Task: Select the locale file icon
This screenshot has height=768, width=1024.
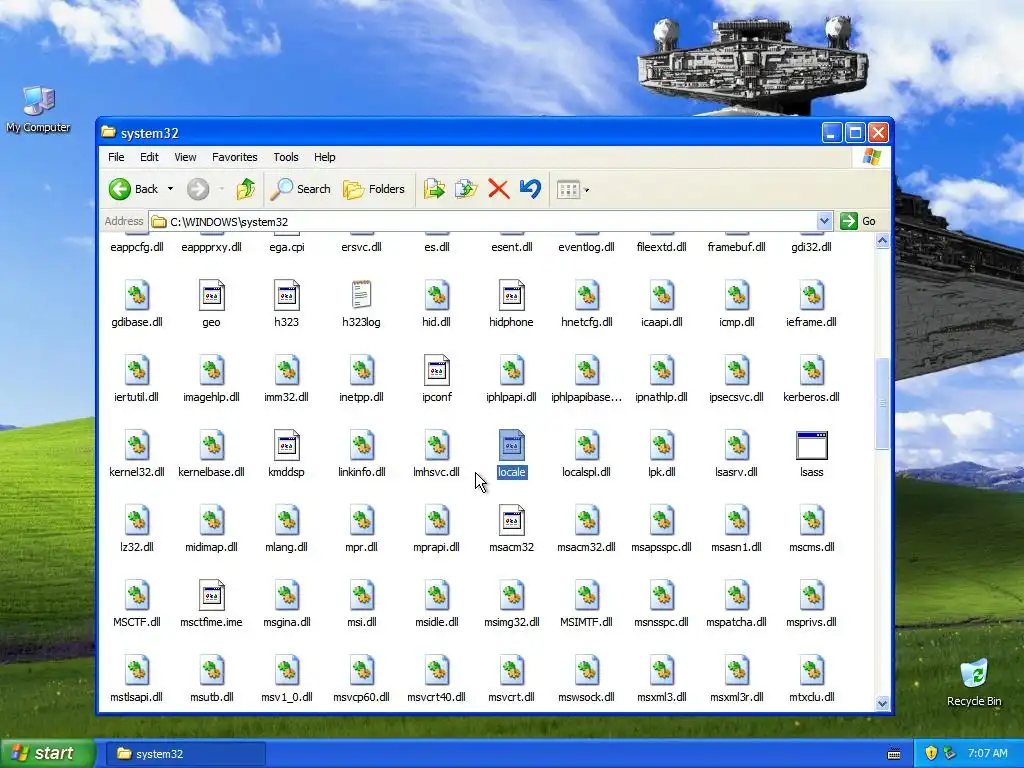Action: point(511,446)
